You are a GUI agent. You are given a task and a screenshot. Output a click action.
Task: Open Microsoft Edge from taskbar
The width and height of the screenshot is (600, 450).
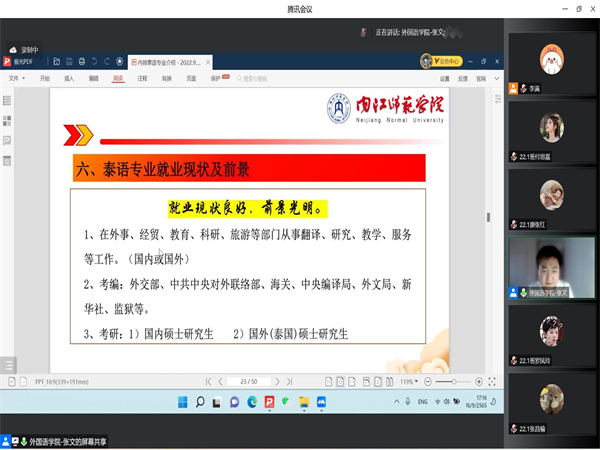[x=251, y=402]
